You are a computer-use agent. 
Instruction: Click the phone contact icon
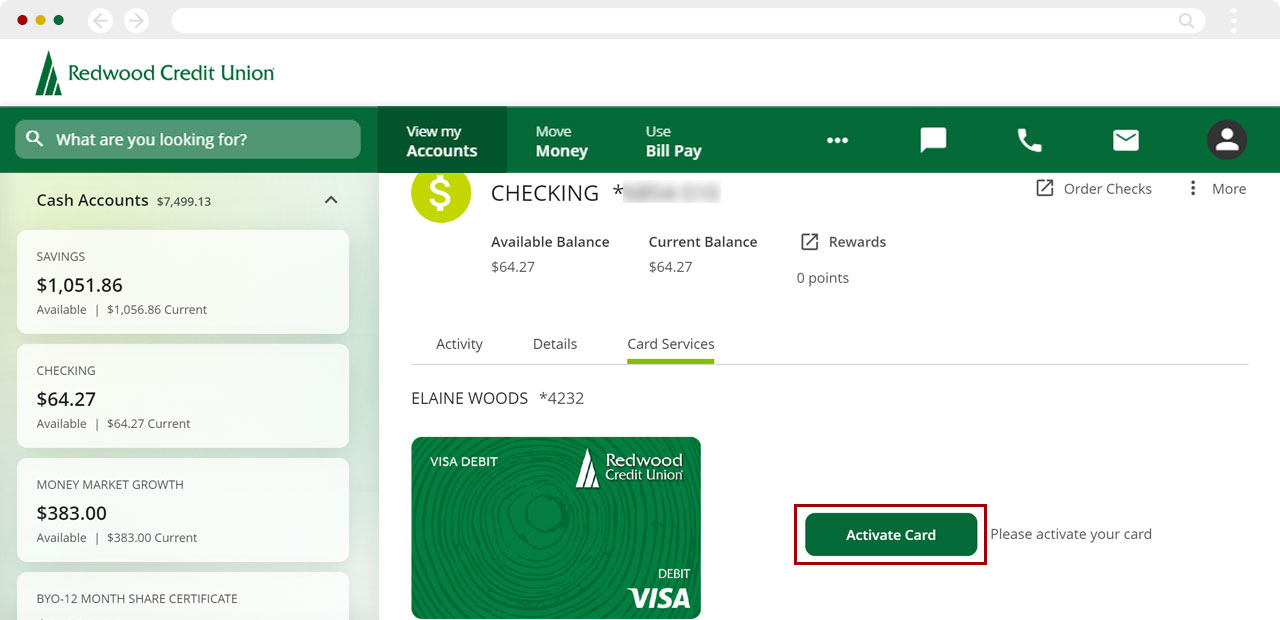click(1029, 140)
